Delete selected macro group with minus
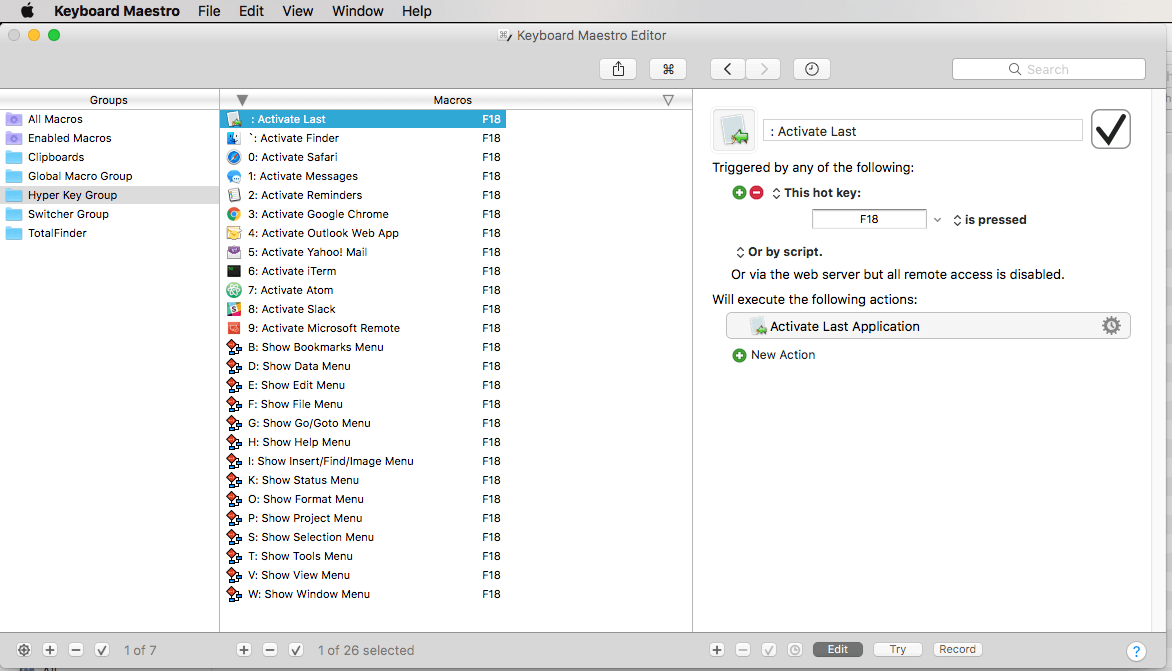Screen dimensions: 1172x671 tap(75, 650)
